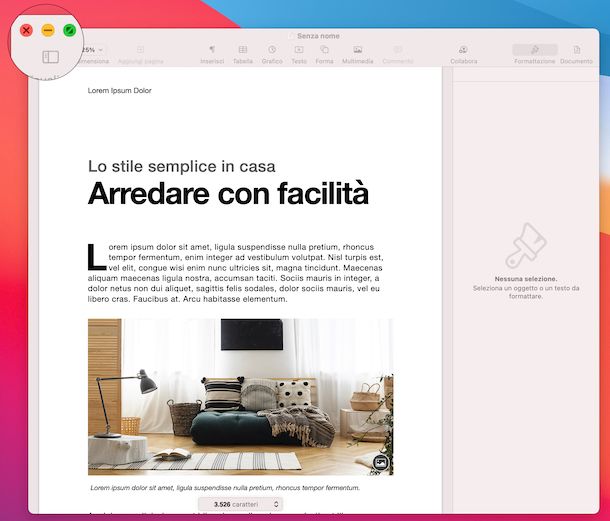Open the character count popup showing 3.526 caratteri
Screen dimensions: 610x521
(x=240, y=504)
